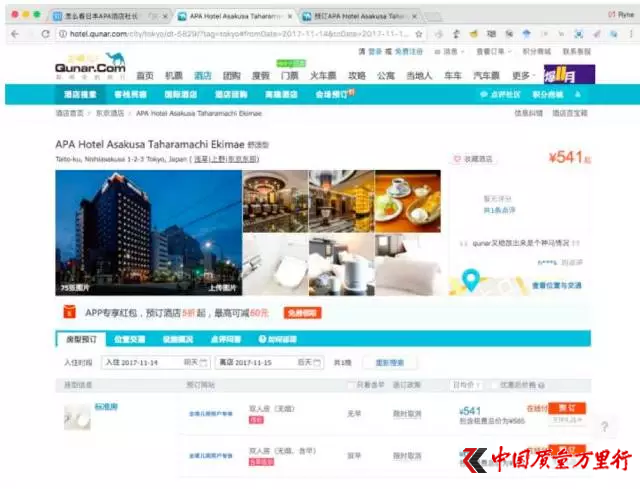Viewport: 640px width, 489px height.
Task: Click the address bar URL field
Action: [239, 34]
